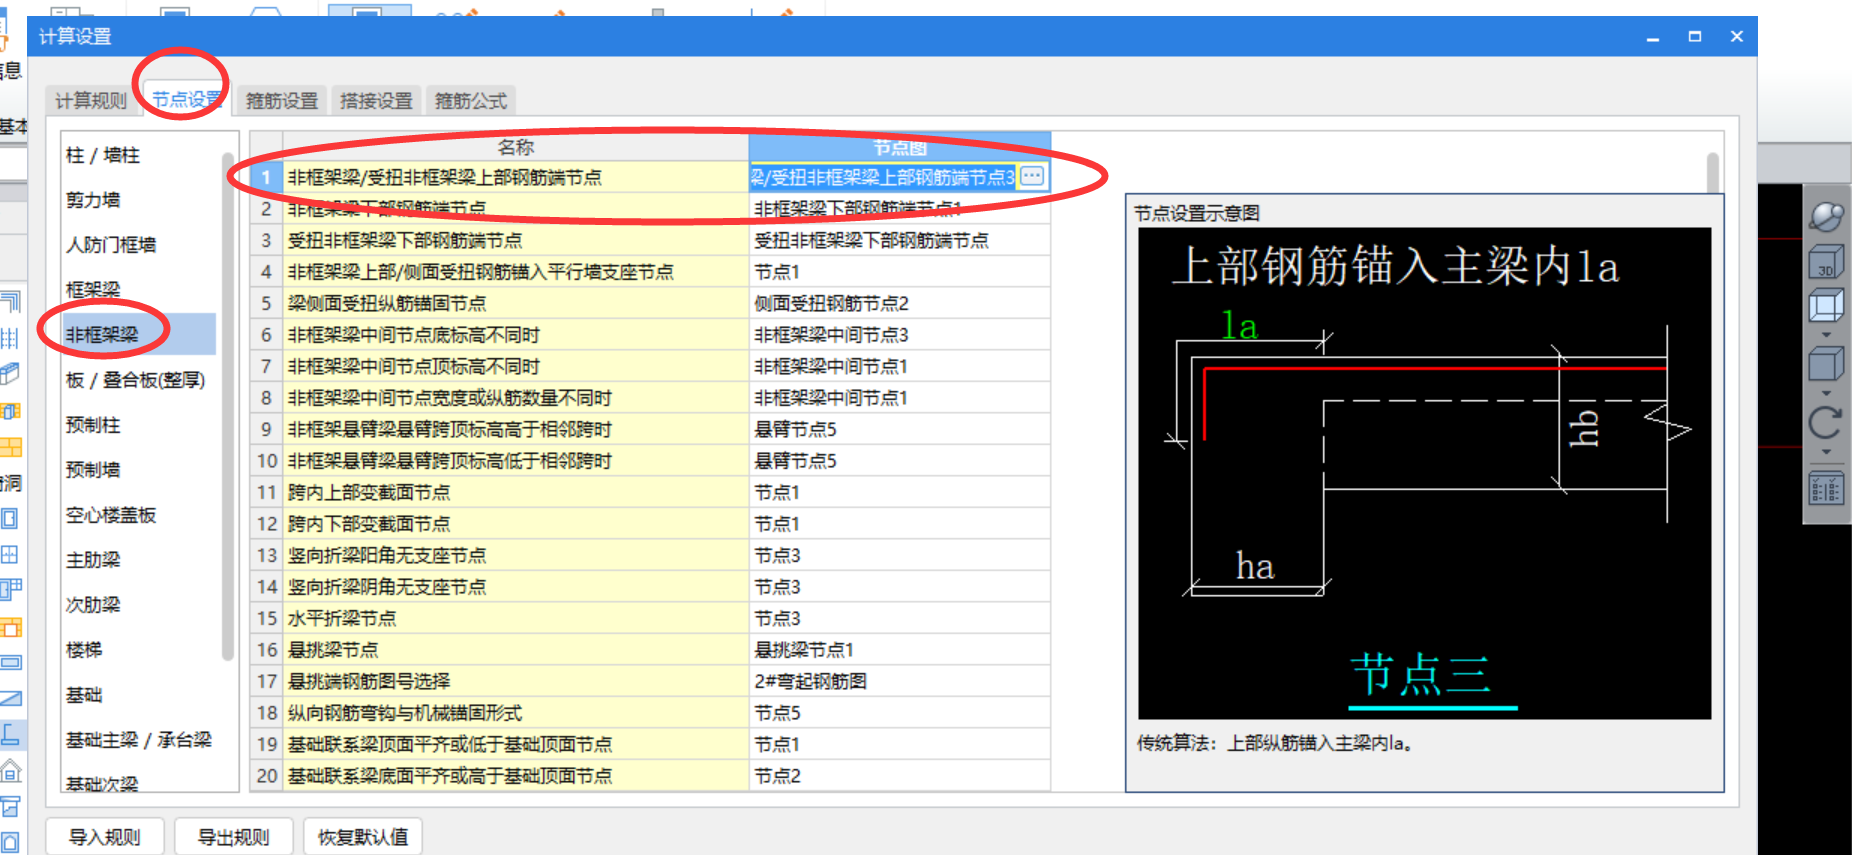Open the 箍筋设置 tab

282,101
